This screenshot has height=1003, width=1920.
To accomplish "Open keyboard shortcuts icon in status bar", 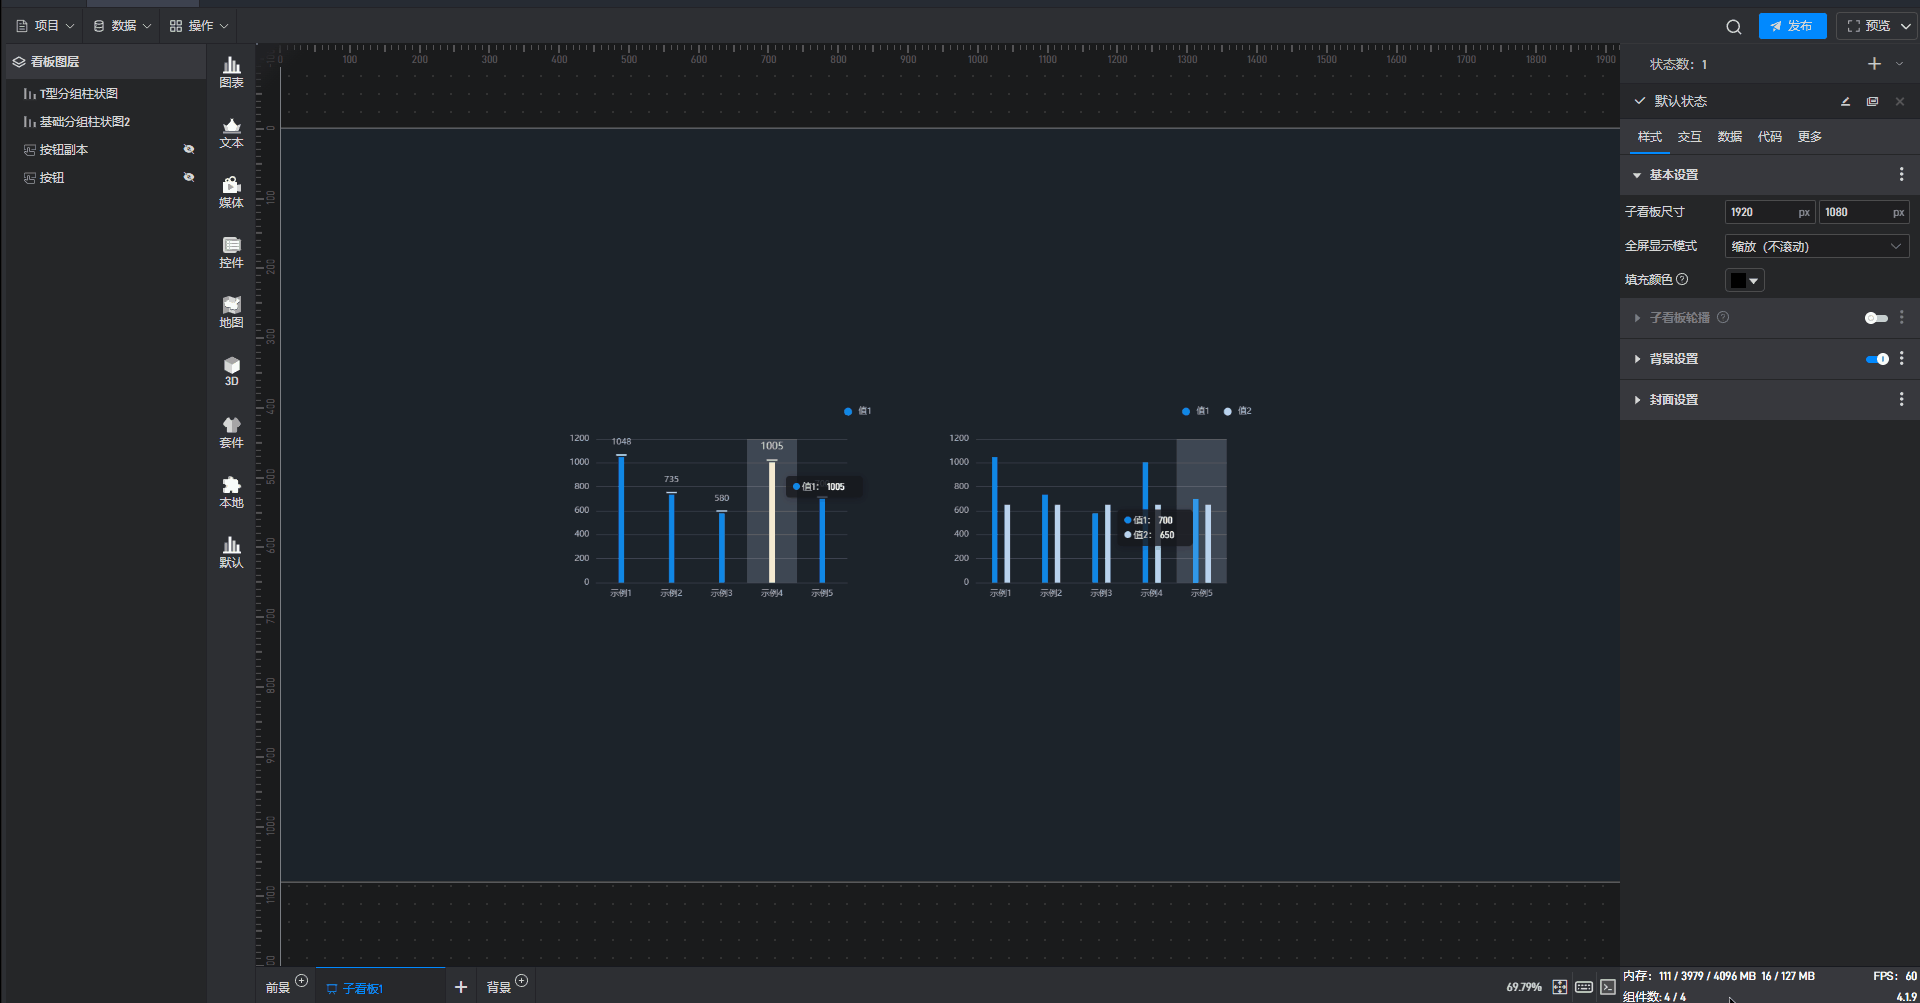I will coord(1584,987).
